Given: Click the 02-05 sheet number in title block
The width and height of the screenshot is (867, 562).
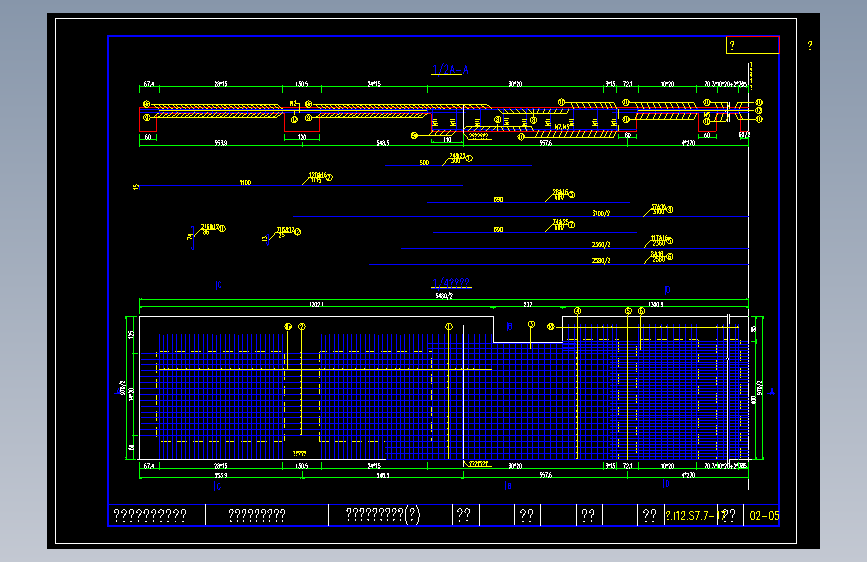Looking at the screenshot, I should (764, 516).
